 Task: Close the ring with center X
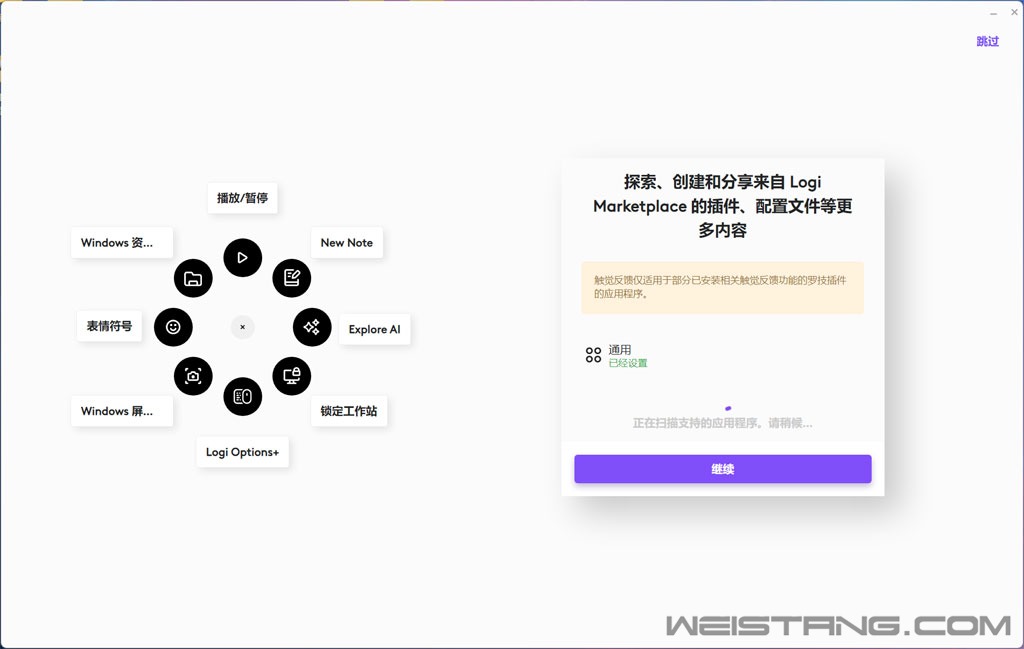point(242,327)
